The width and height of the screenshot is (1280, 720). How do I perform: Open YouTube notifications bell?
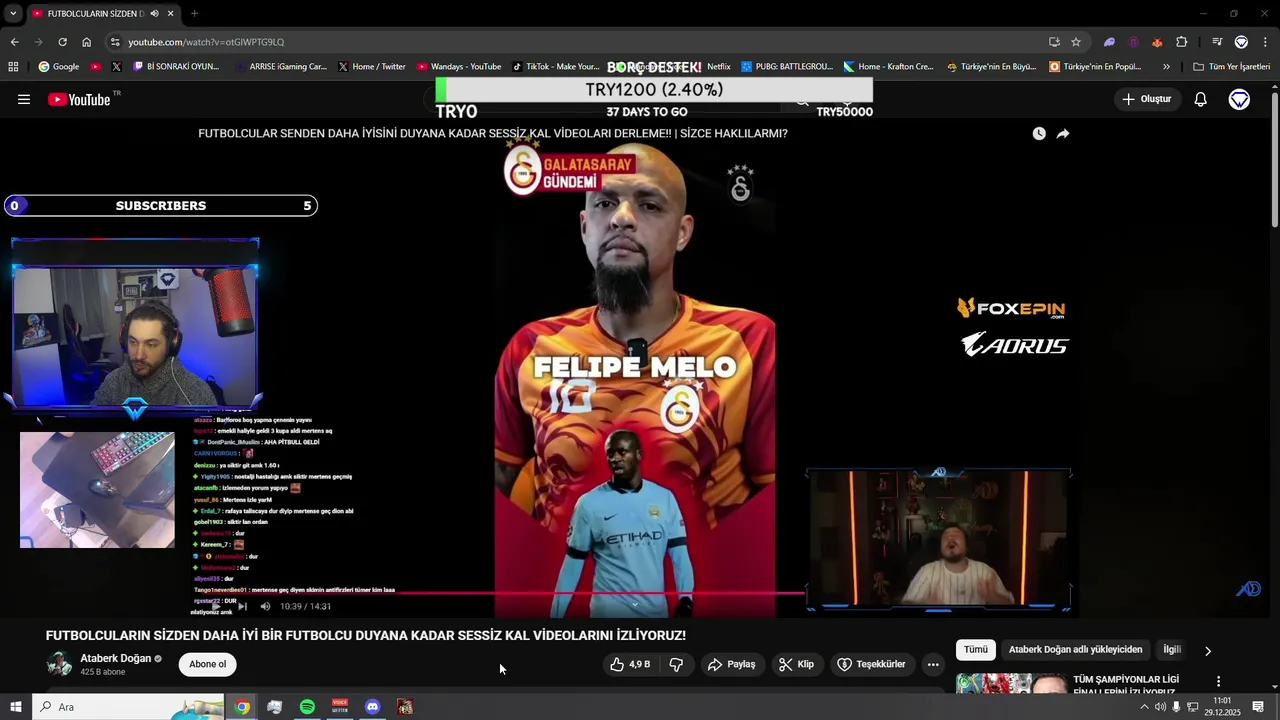(x=1201, y=99)
